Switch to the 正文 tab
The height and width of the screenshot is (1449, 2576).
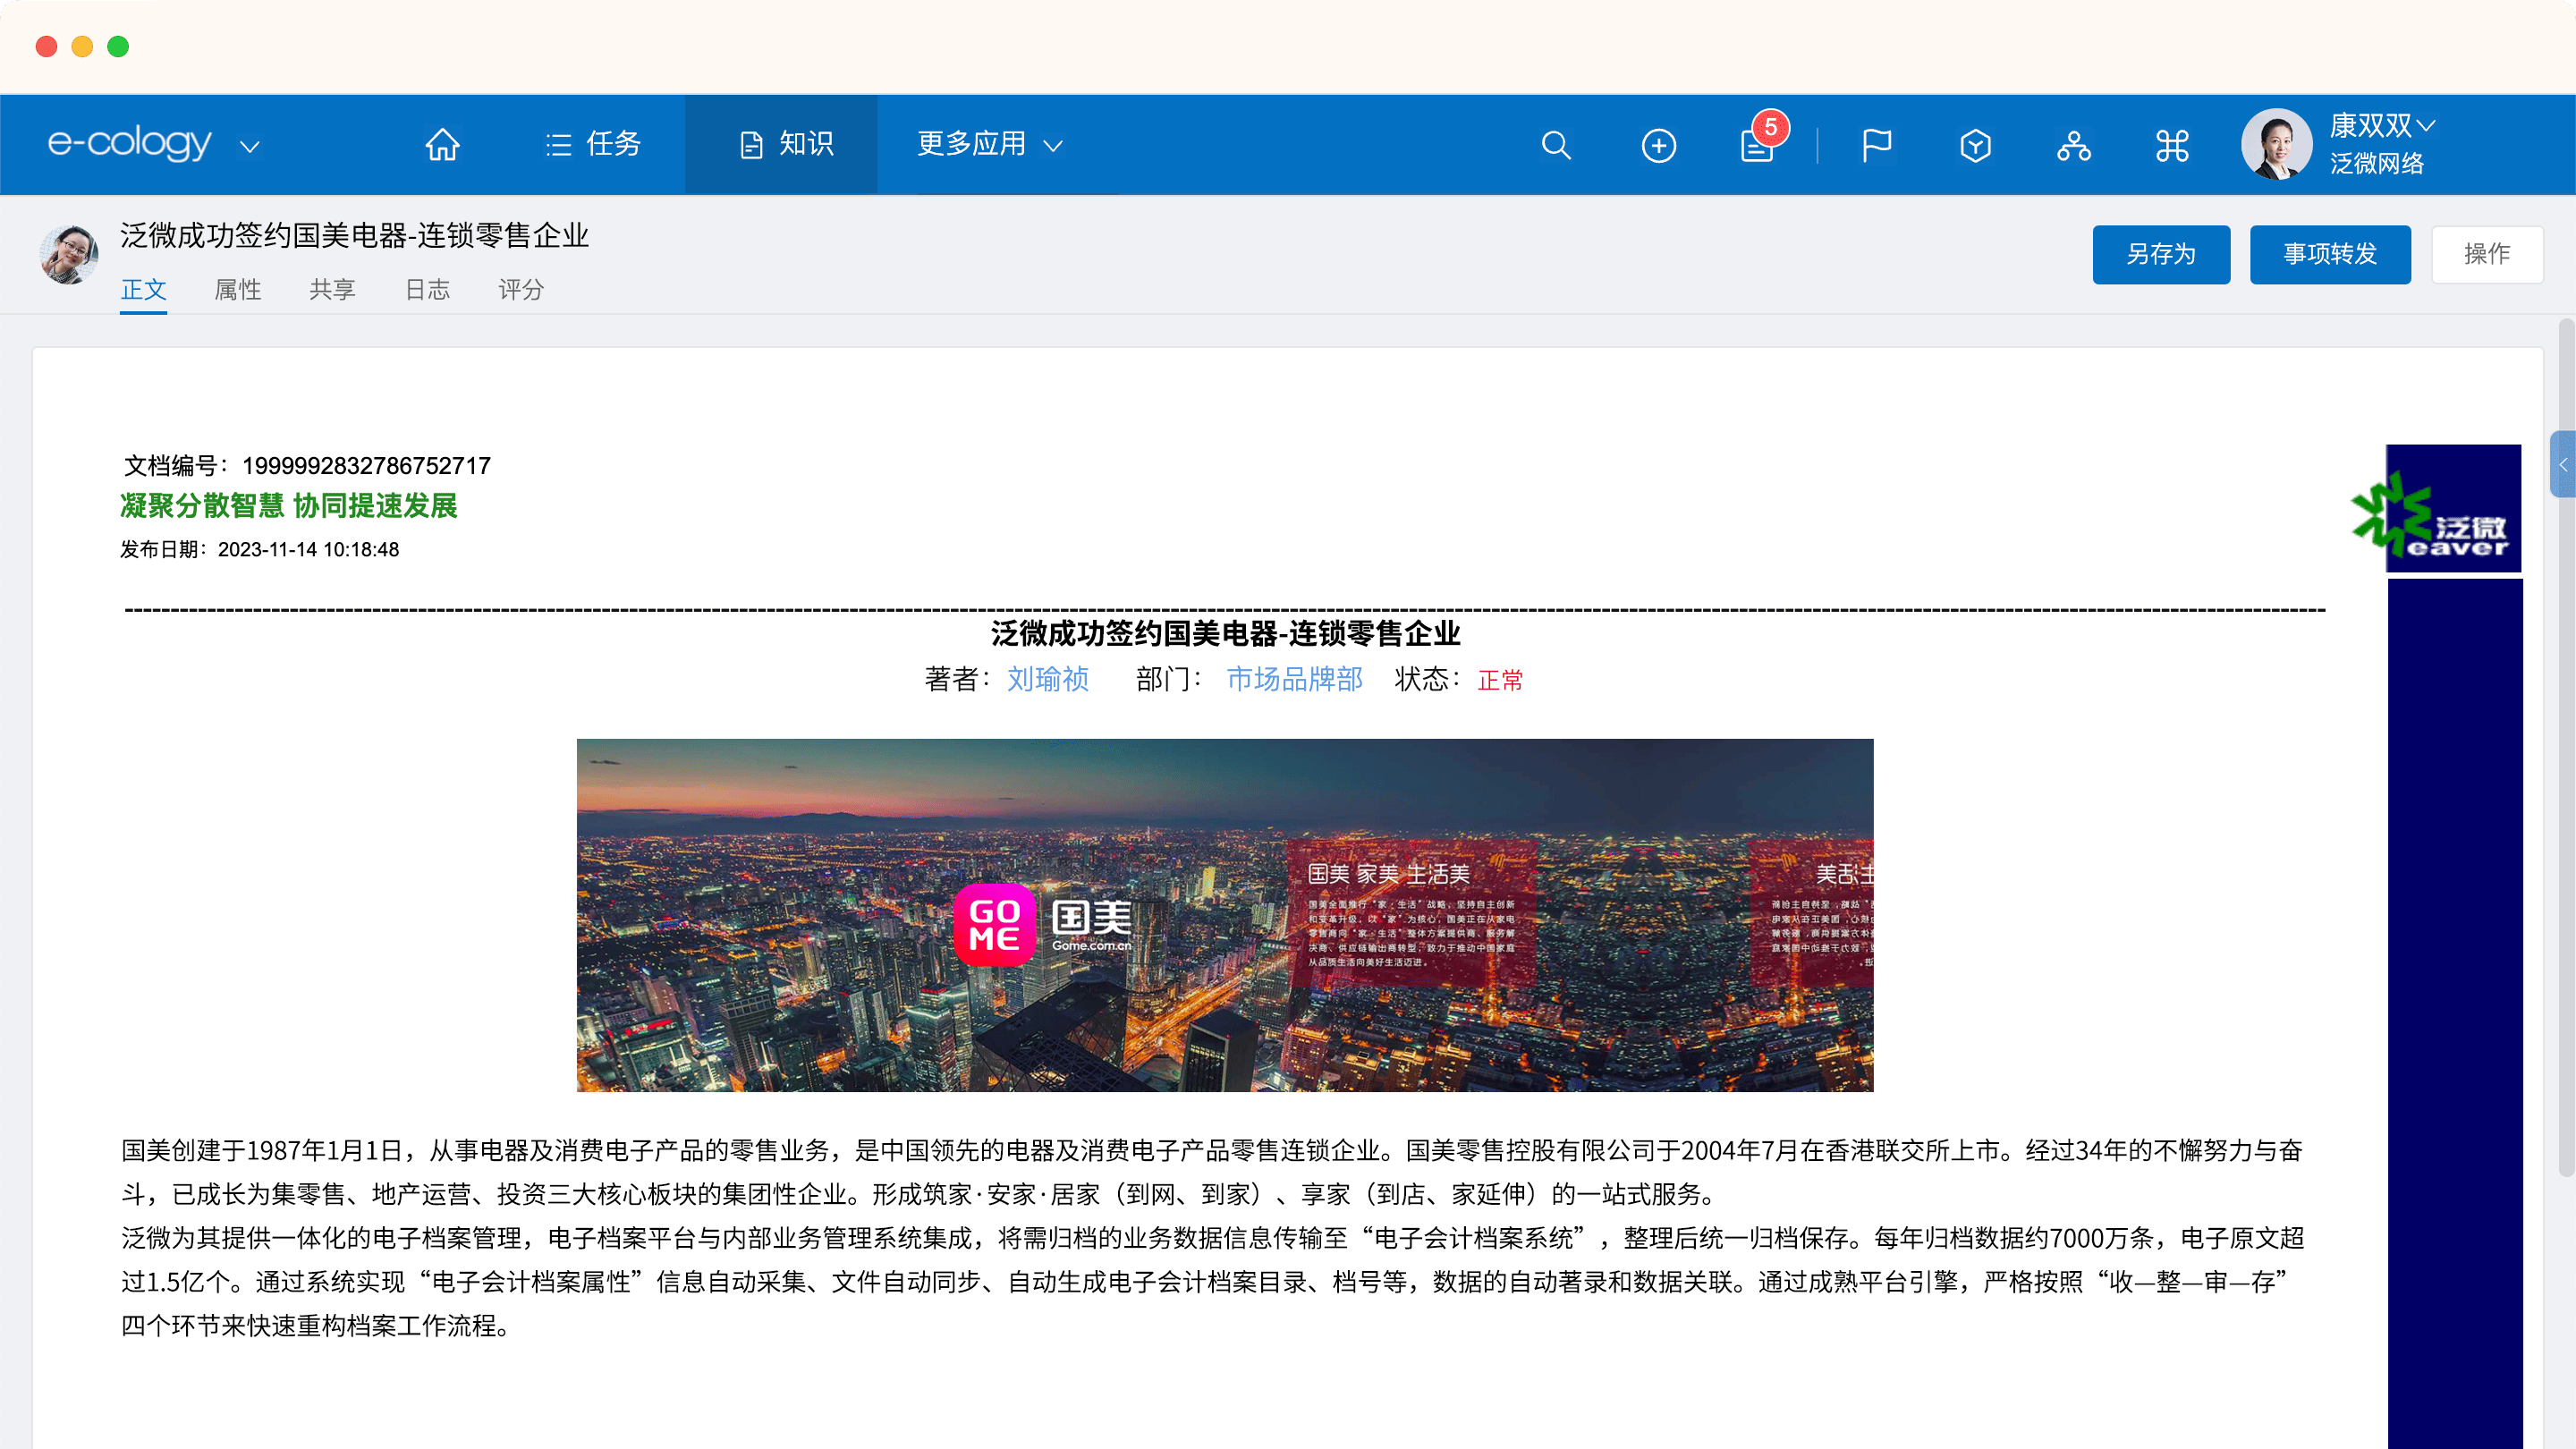pyautogui.click(x=143, y=290)
